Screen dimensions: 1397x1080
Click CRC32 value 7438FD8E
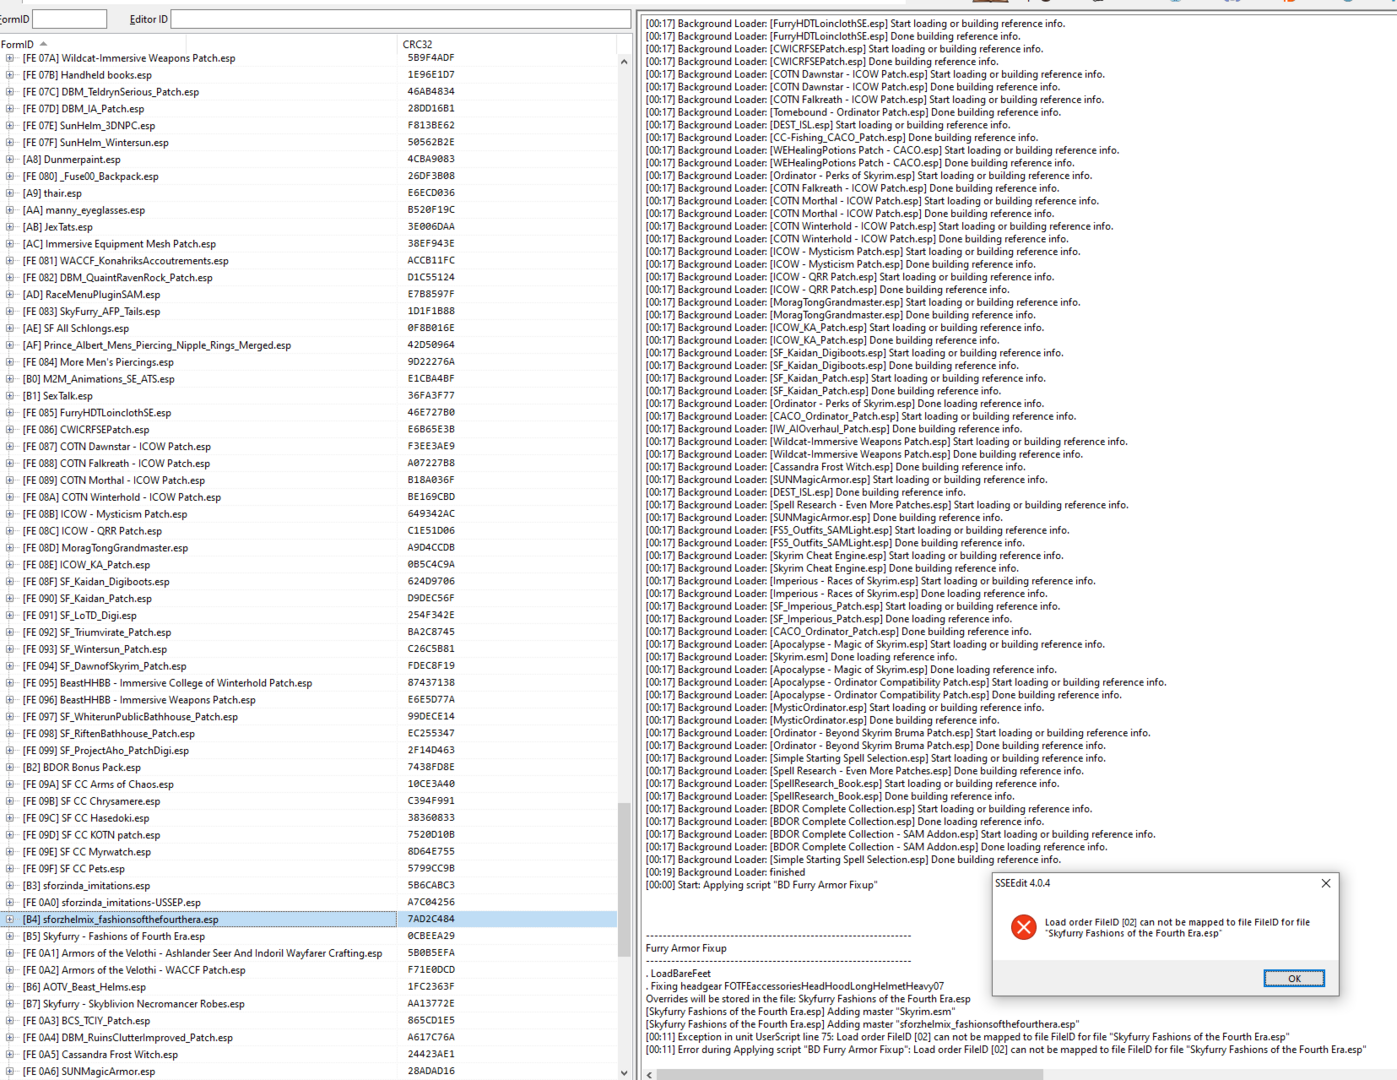tap(431, 767)
